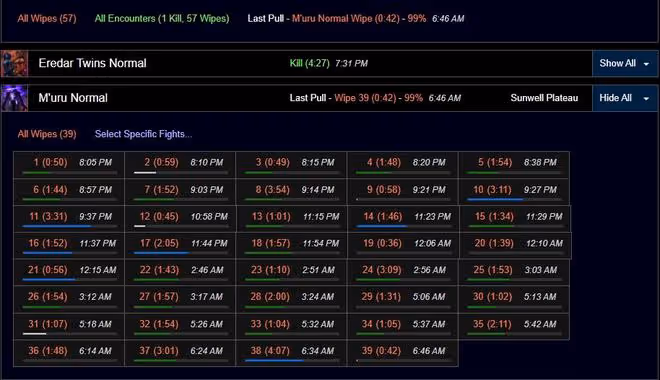Open wipe 31 (1:07) at 5:18 AM
Screen dimensions: 660x380
[69, 326]
